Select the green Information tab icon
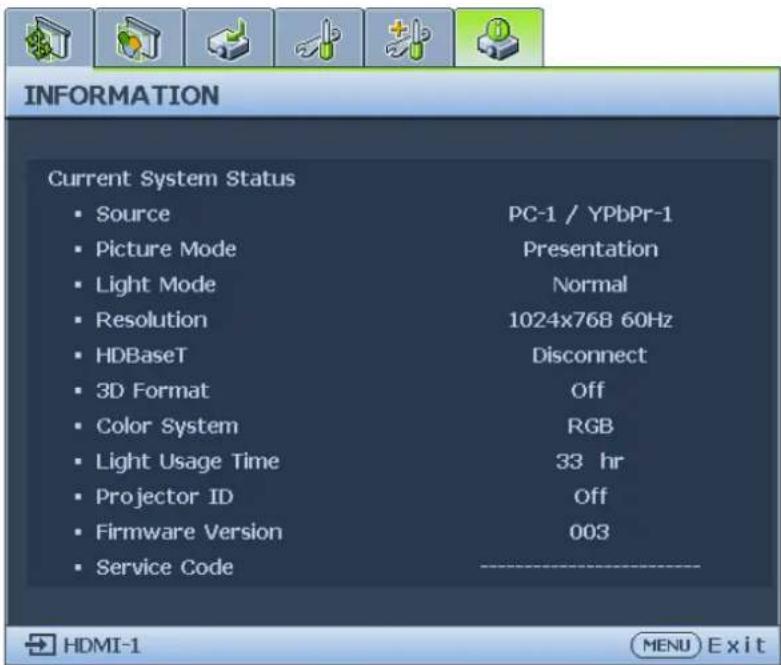The image size is (781, 665). click(499, 38)
